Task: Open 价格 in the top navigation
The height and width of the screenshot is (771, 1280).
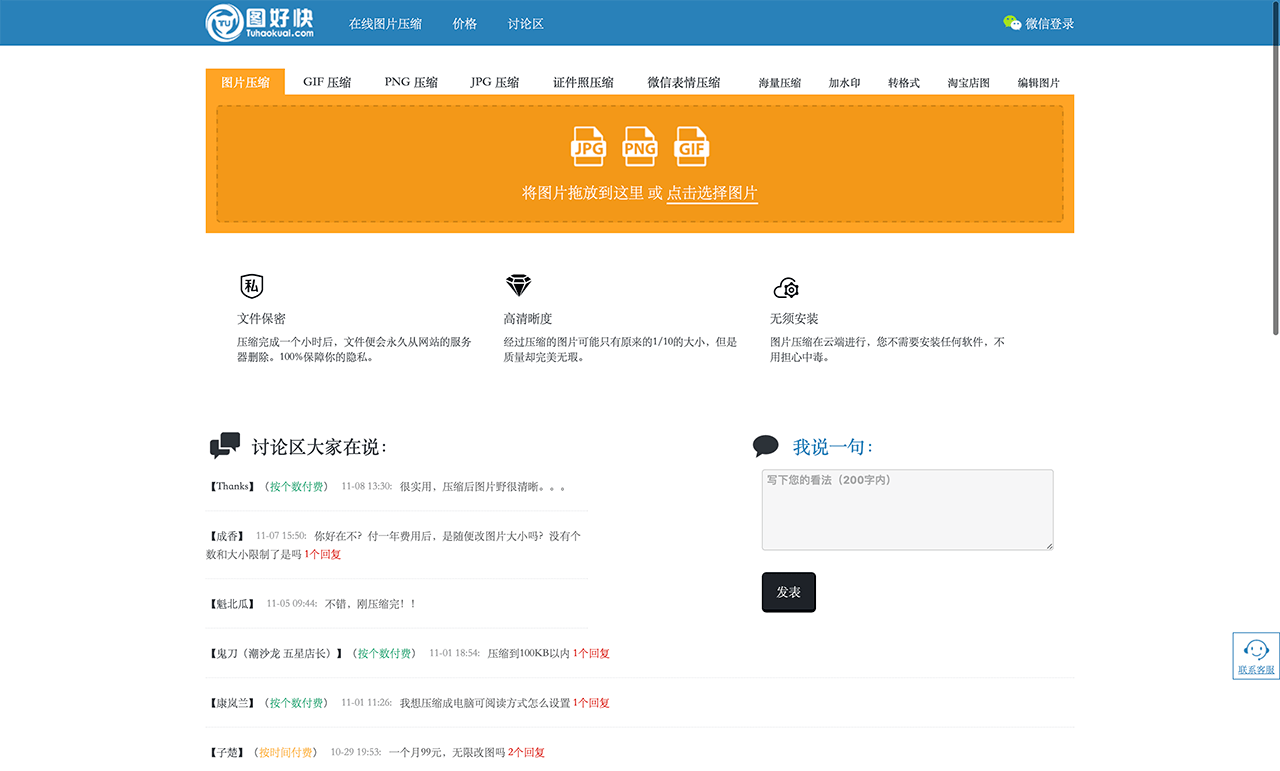Action: pyautogui.click(x=465, y=24)
